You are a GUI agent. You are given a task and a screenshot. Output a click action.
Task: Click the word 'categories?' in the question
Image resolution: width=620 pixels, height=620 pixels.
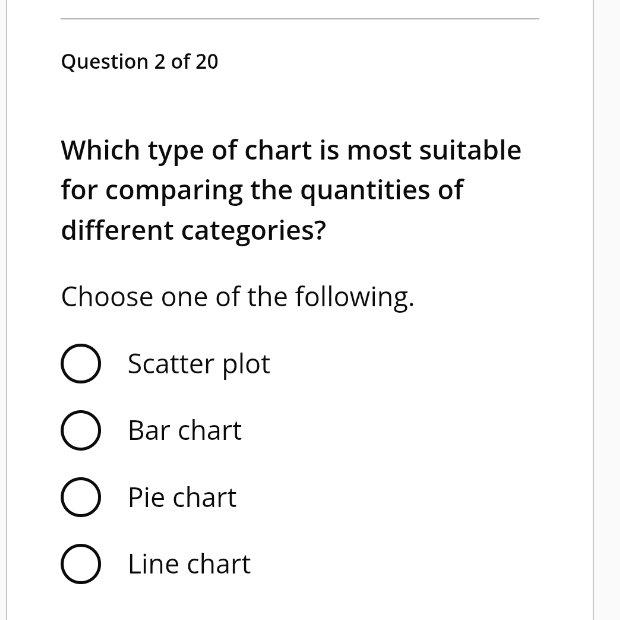coord(253,231)
